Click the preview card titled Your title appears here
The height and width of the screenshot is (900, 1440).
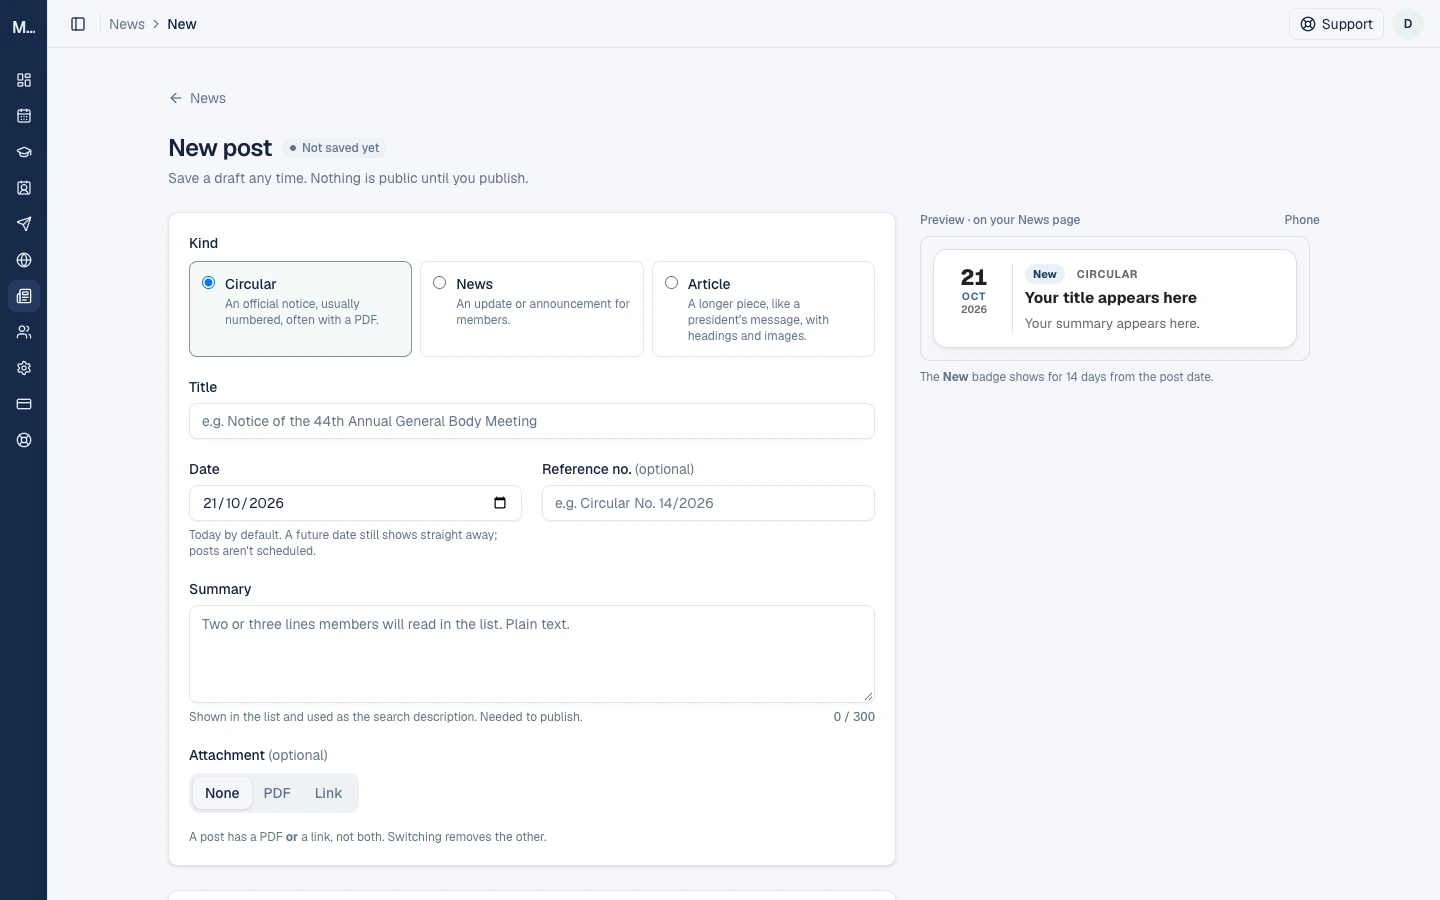click(x=1114, y=298)
